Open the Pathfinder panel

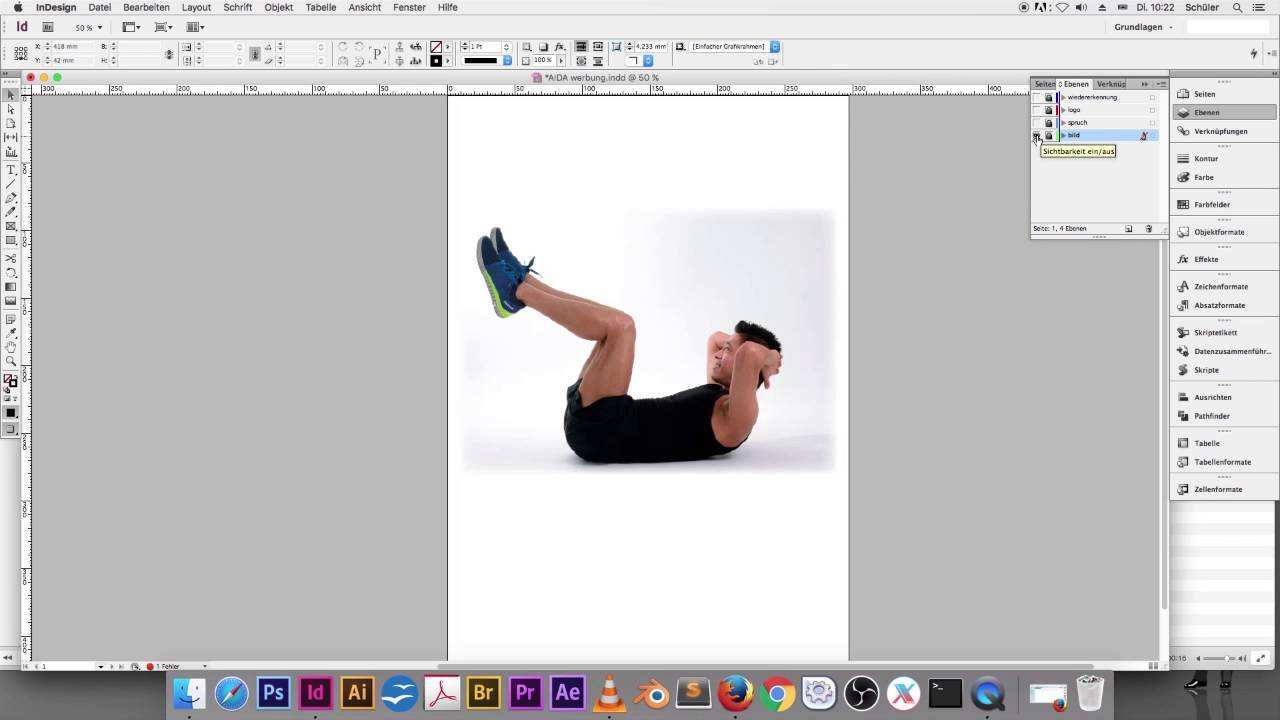(x=1211, y=416)
